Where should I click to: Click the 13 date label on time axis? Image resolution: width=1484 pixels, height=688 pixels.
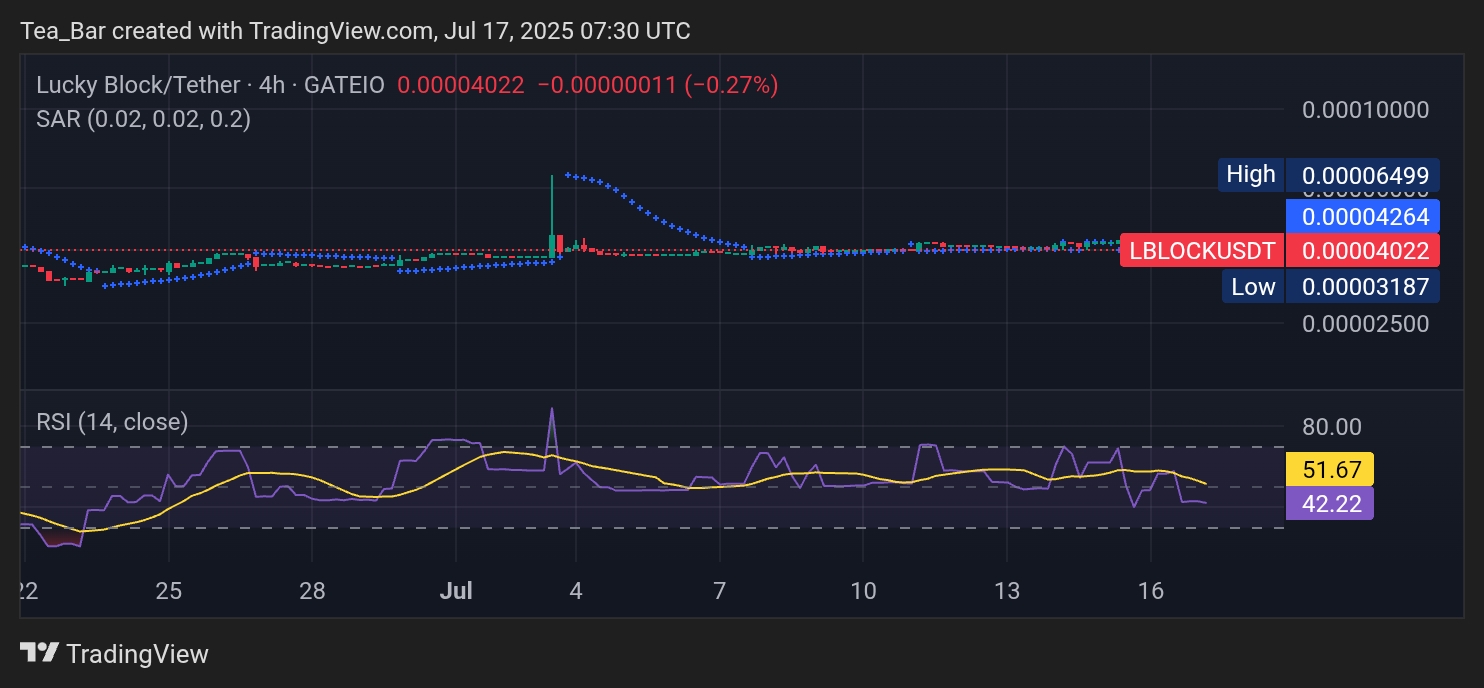[x=1007, y=591]
